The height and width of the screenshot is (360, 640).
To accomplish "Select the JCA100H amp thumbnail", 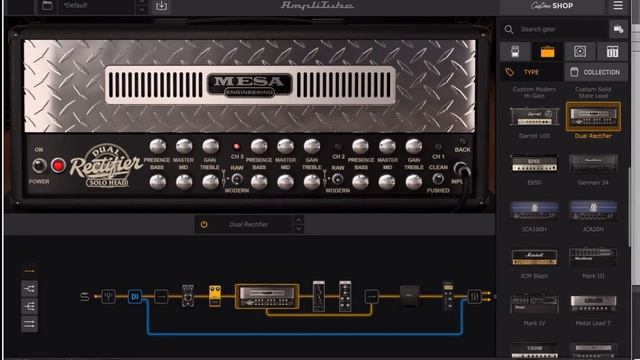I will [x=534, y=211].
